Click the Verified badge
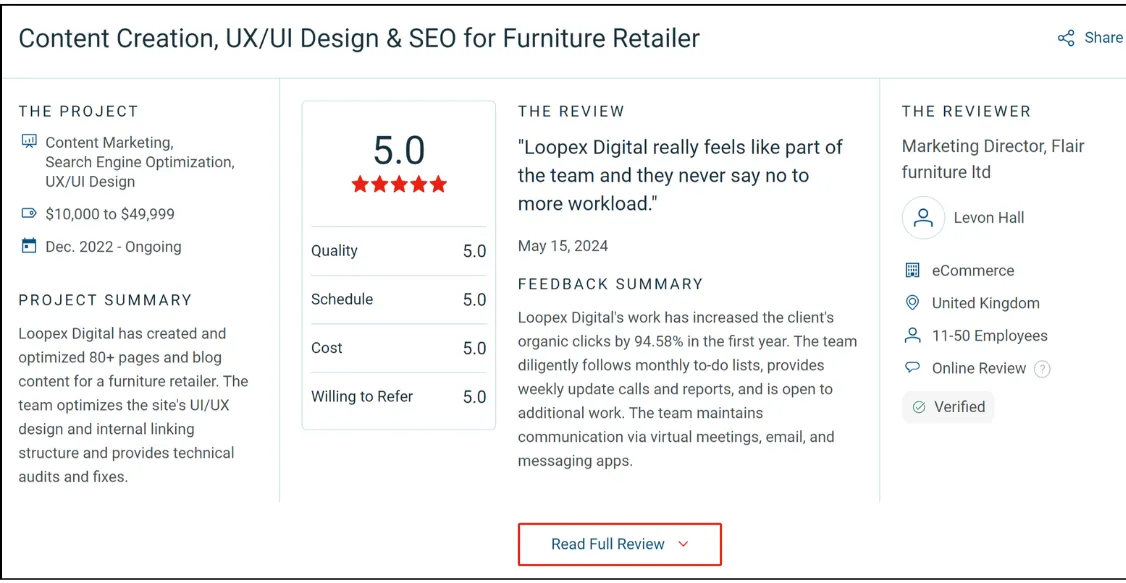 (x=948, y=407)
